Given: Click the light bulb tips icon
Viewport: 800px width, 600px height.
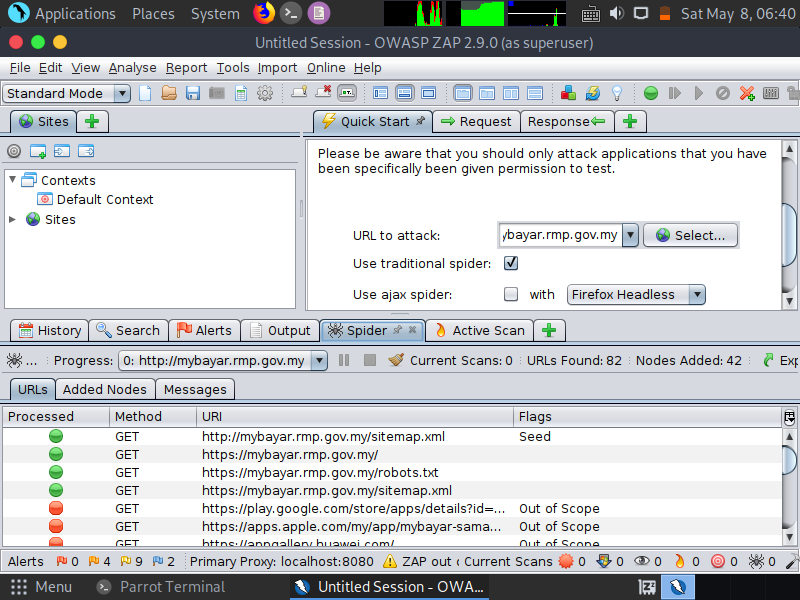Looking at the screenshot, I should pos(617,93).
